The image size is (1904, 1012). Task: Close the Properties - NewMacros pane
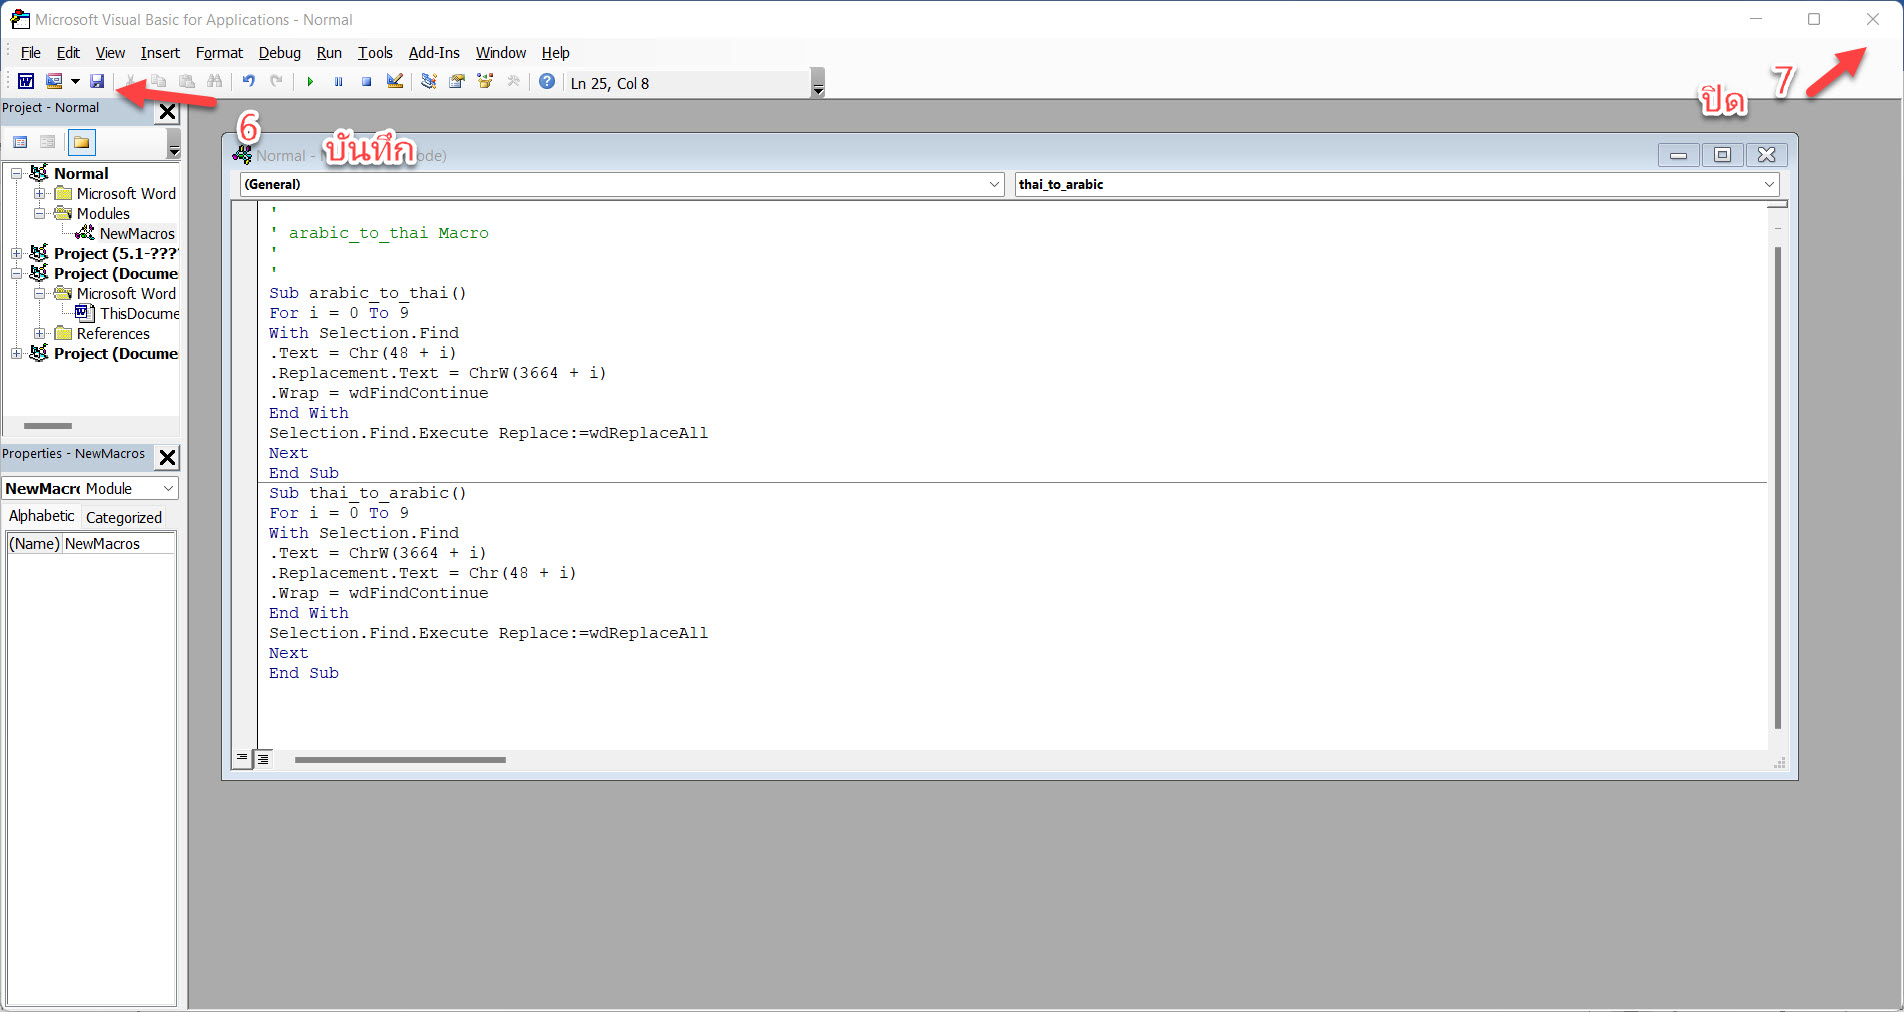click(168, 457)
